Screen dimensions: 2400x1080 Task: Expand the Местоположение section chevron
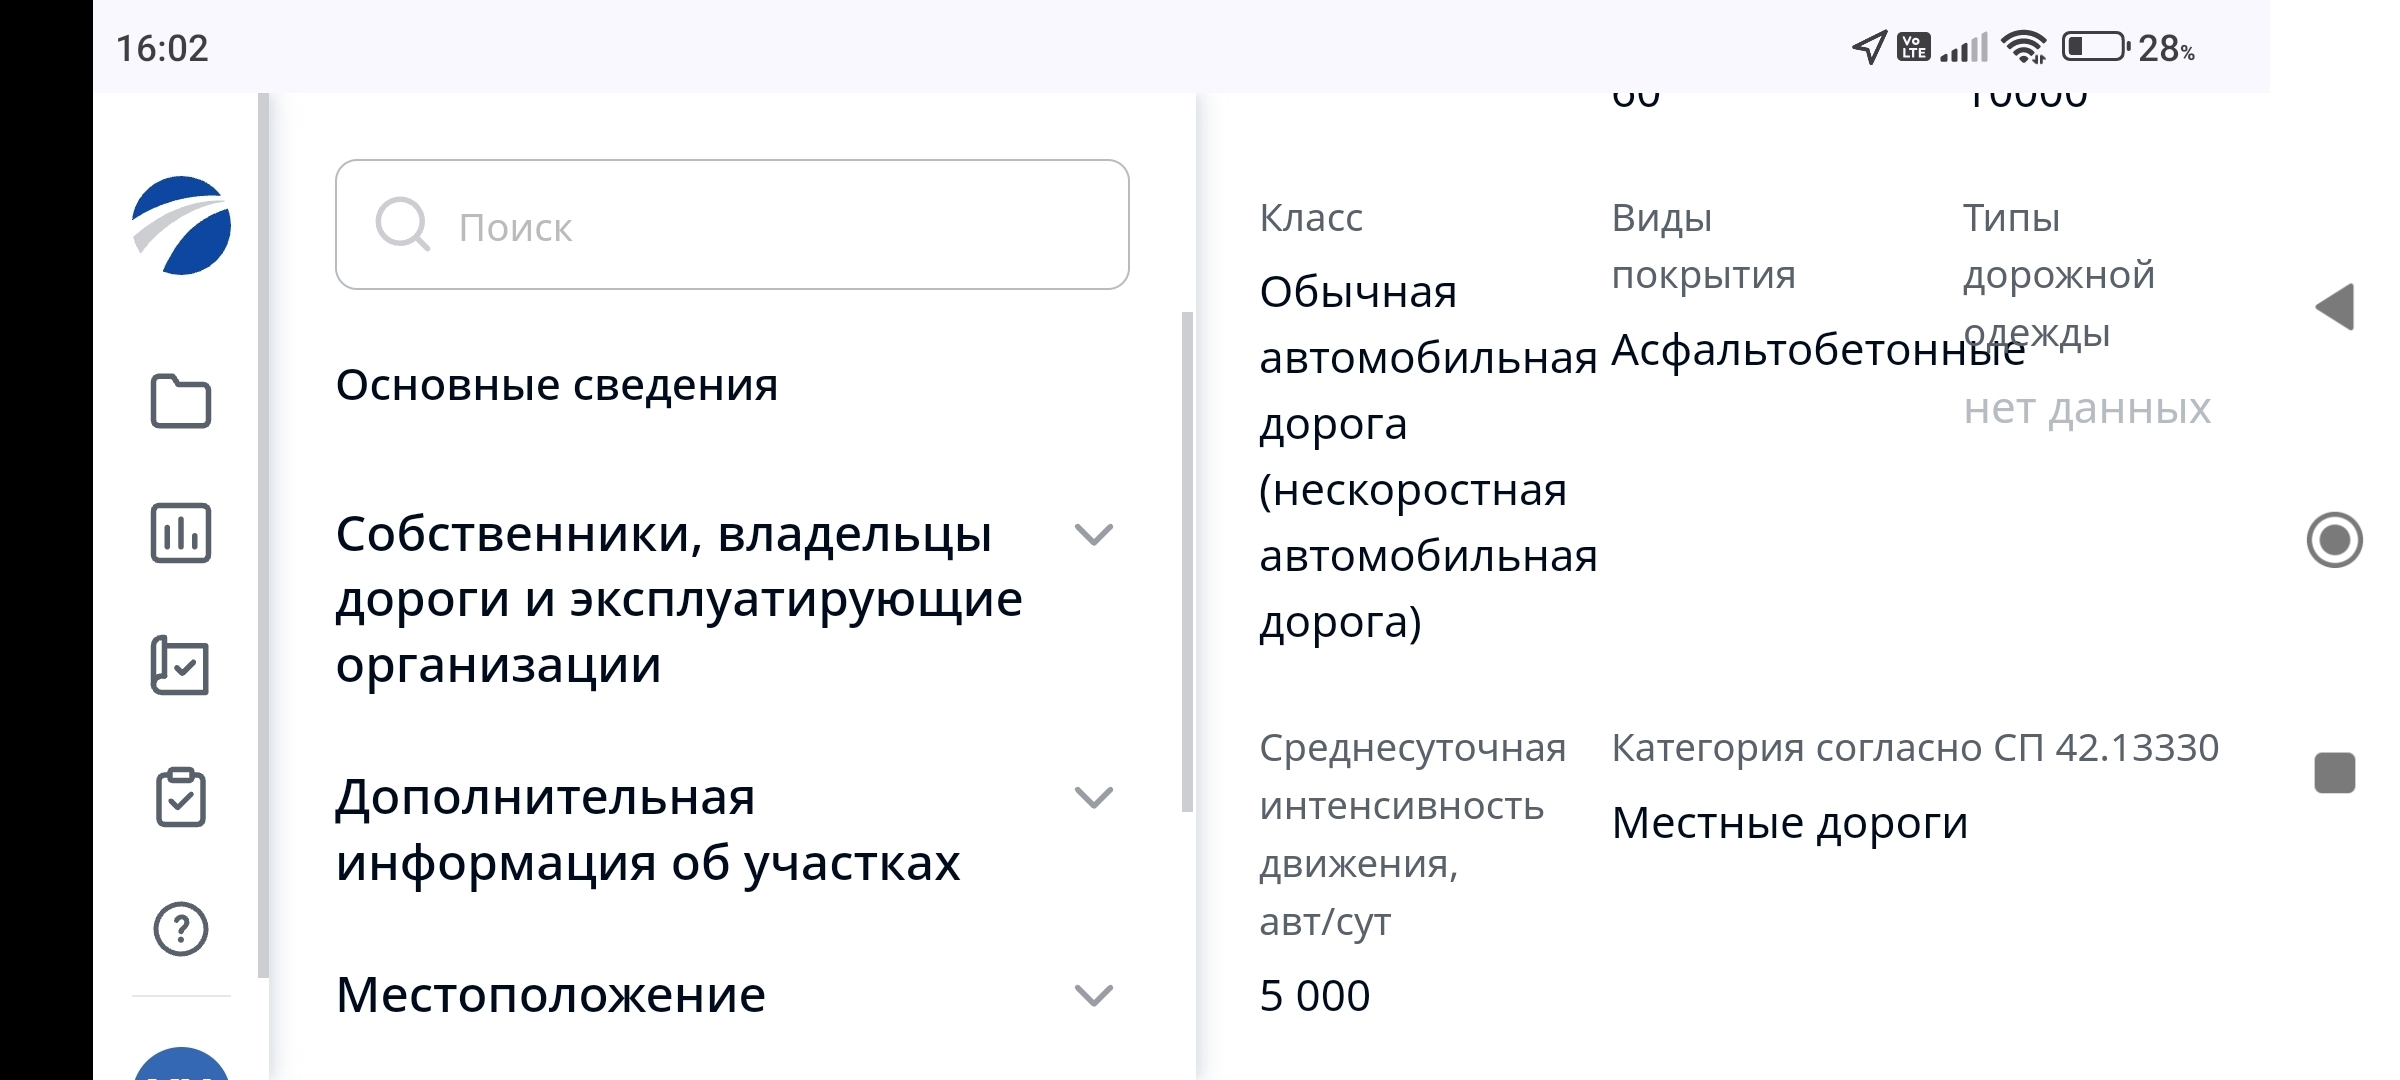pyautogui.click(x=1093, y=995)
